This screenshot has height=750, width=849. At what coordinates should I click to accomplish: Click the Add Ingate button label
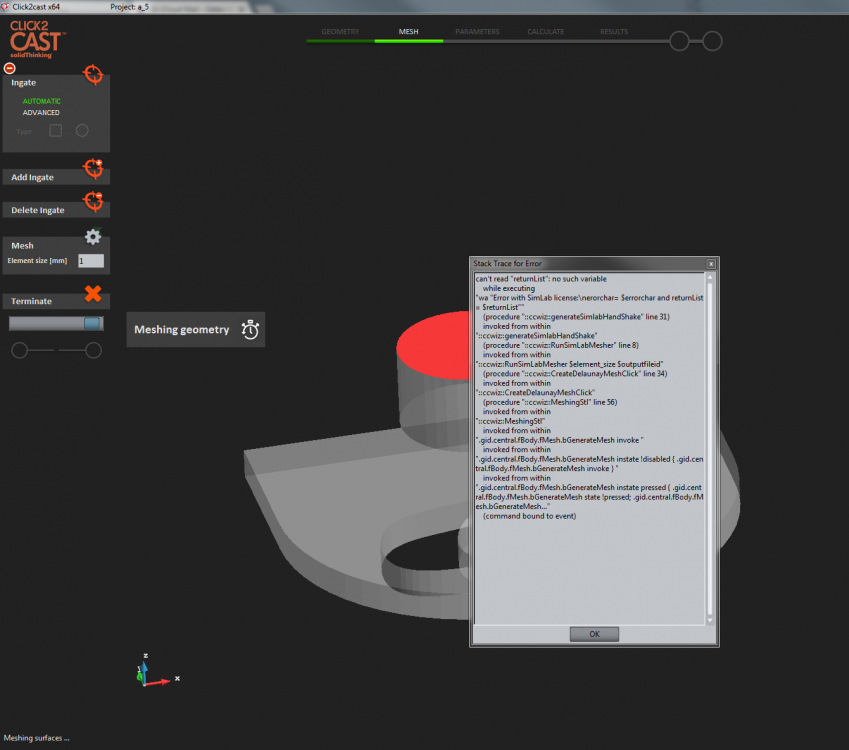pos(32,177)
